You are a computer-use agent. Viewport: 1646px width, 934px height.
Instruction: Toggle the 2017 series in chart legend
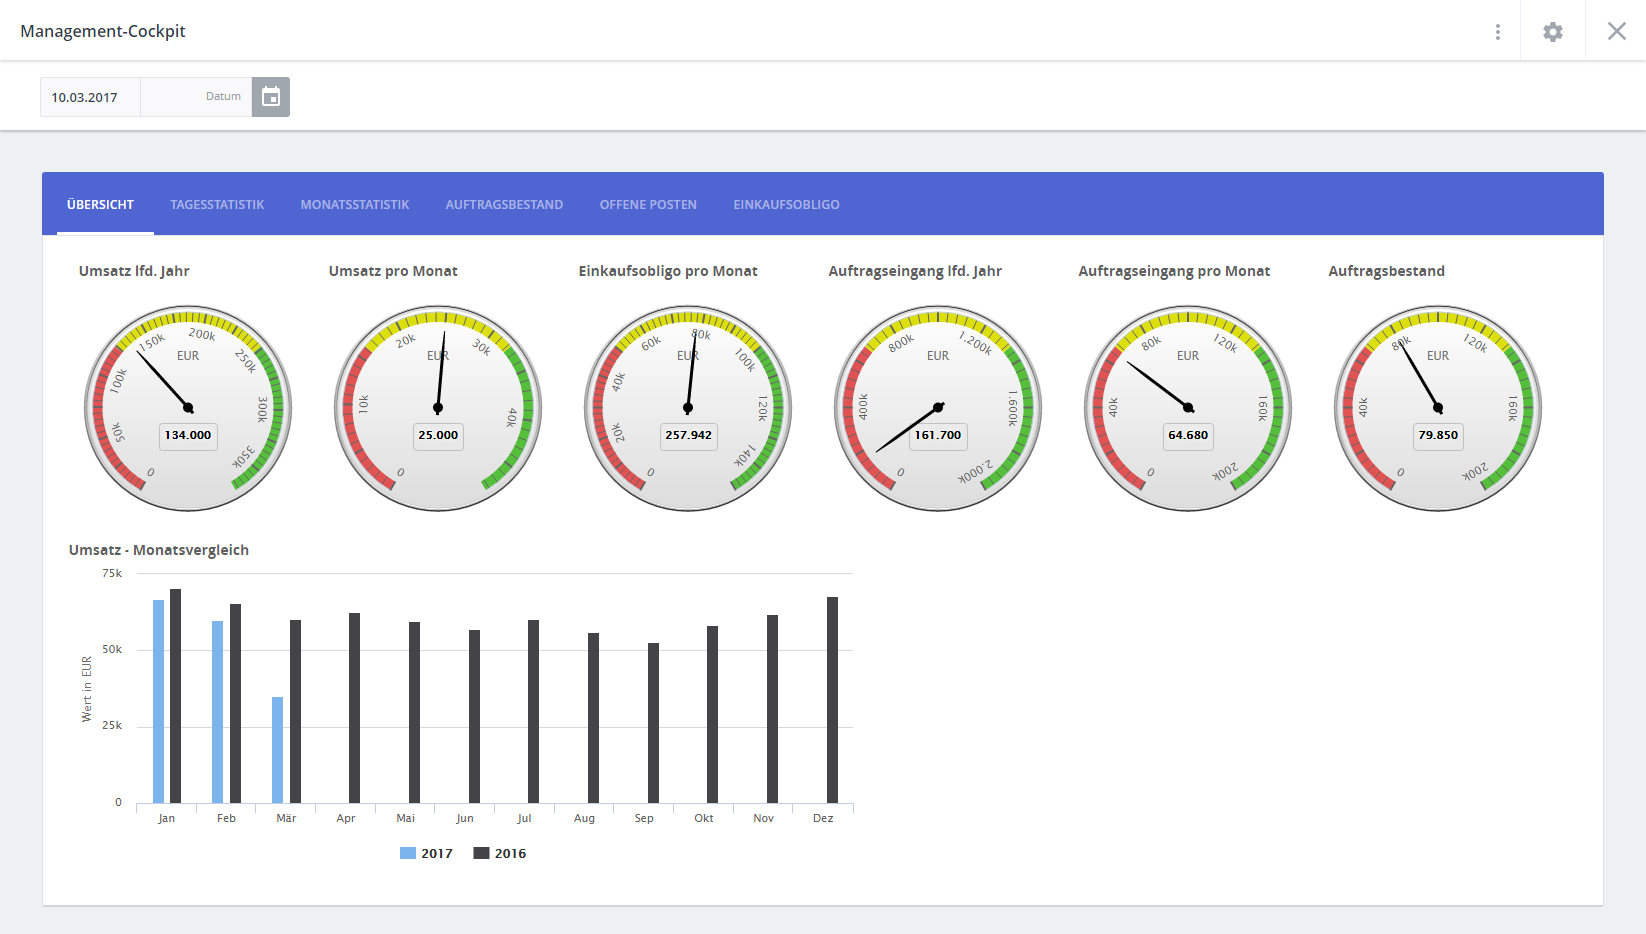pyautogui.click(x=427, y=853)
